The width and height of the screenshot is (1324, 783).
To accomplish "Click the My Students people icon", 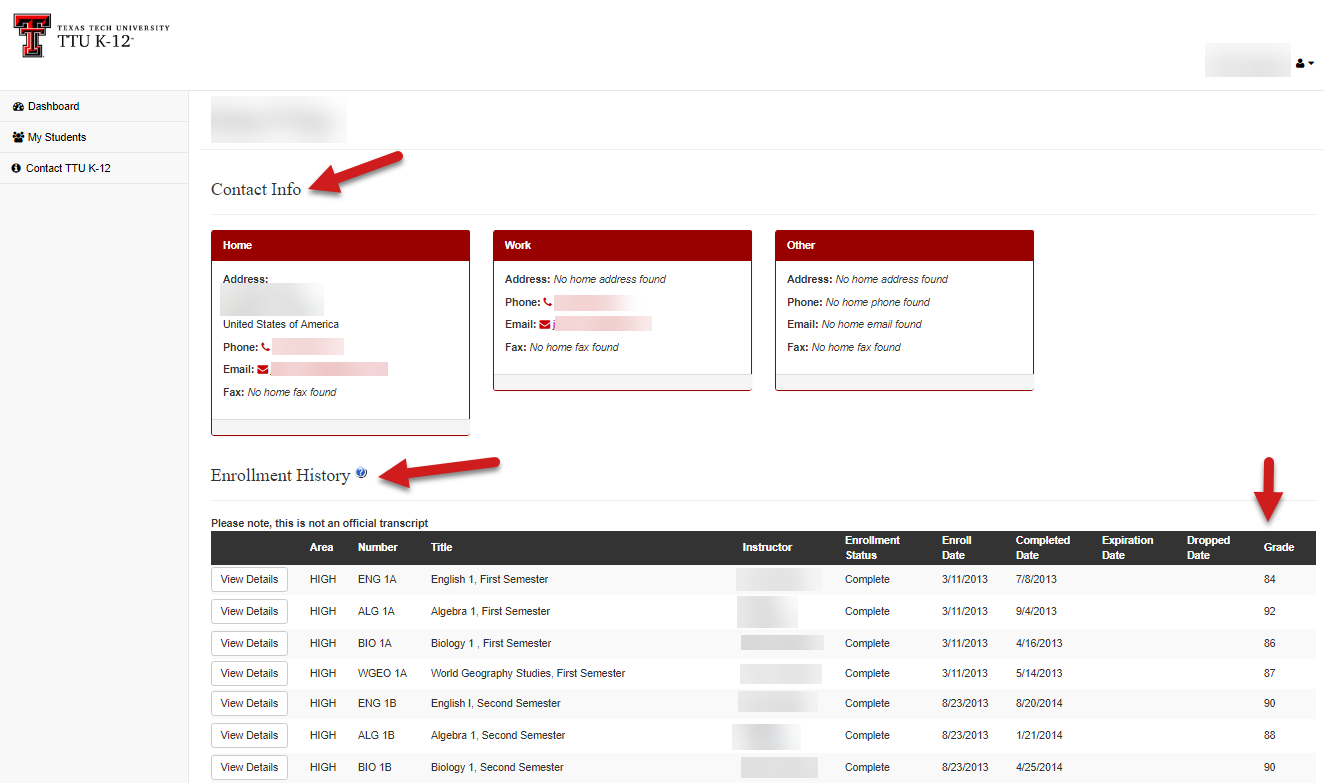I will (x=18, y=137).
